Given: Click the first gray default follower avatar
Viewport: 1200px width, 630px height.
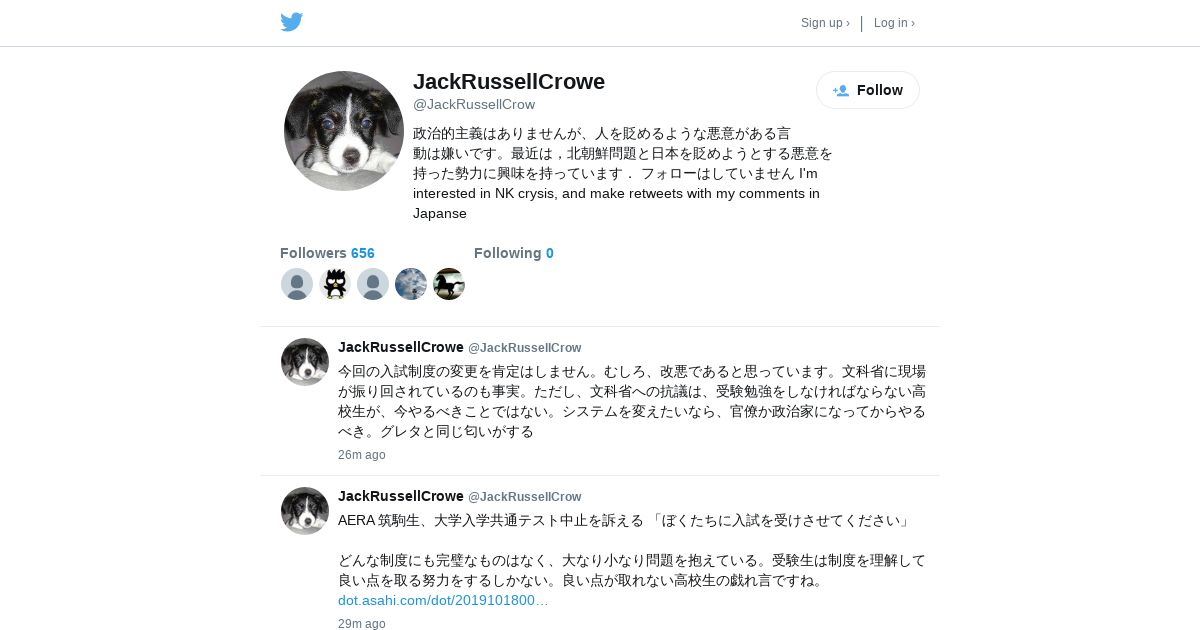Looking at the screenshot, I should point(297,284).
